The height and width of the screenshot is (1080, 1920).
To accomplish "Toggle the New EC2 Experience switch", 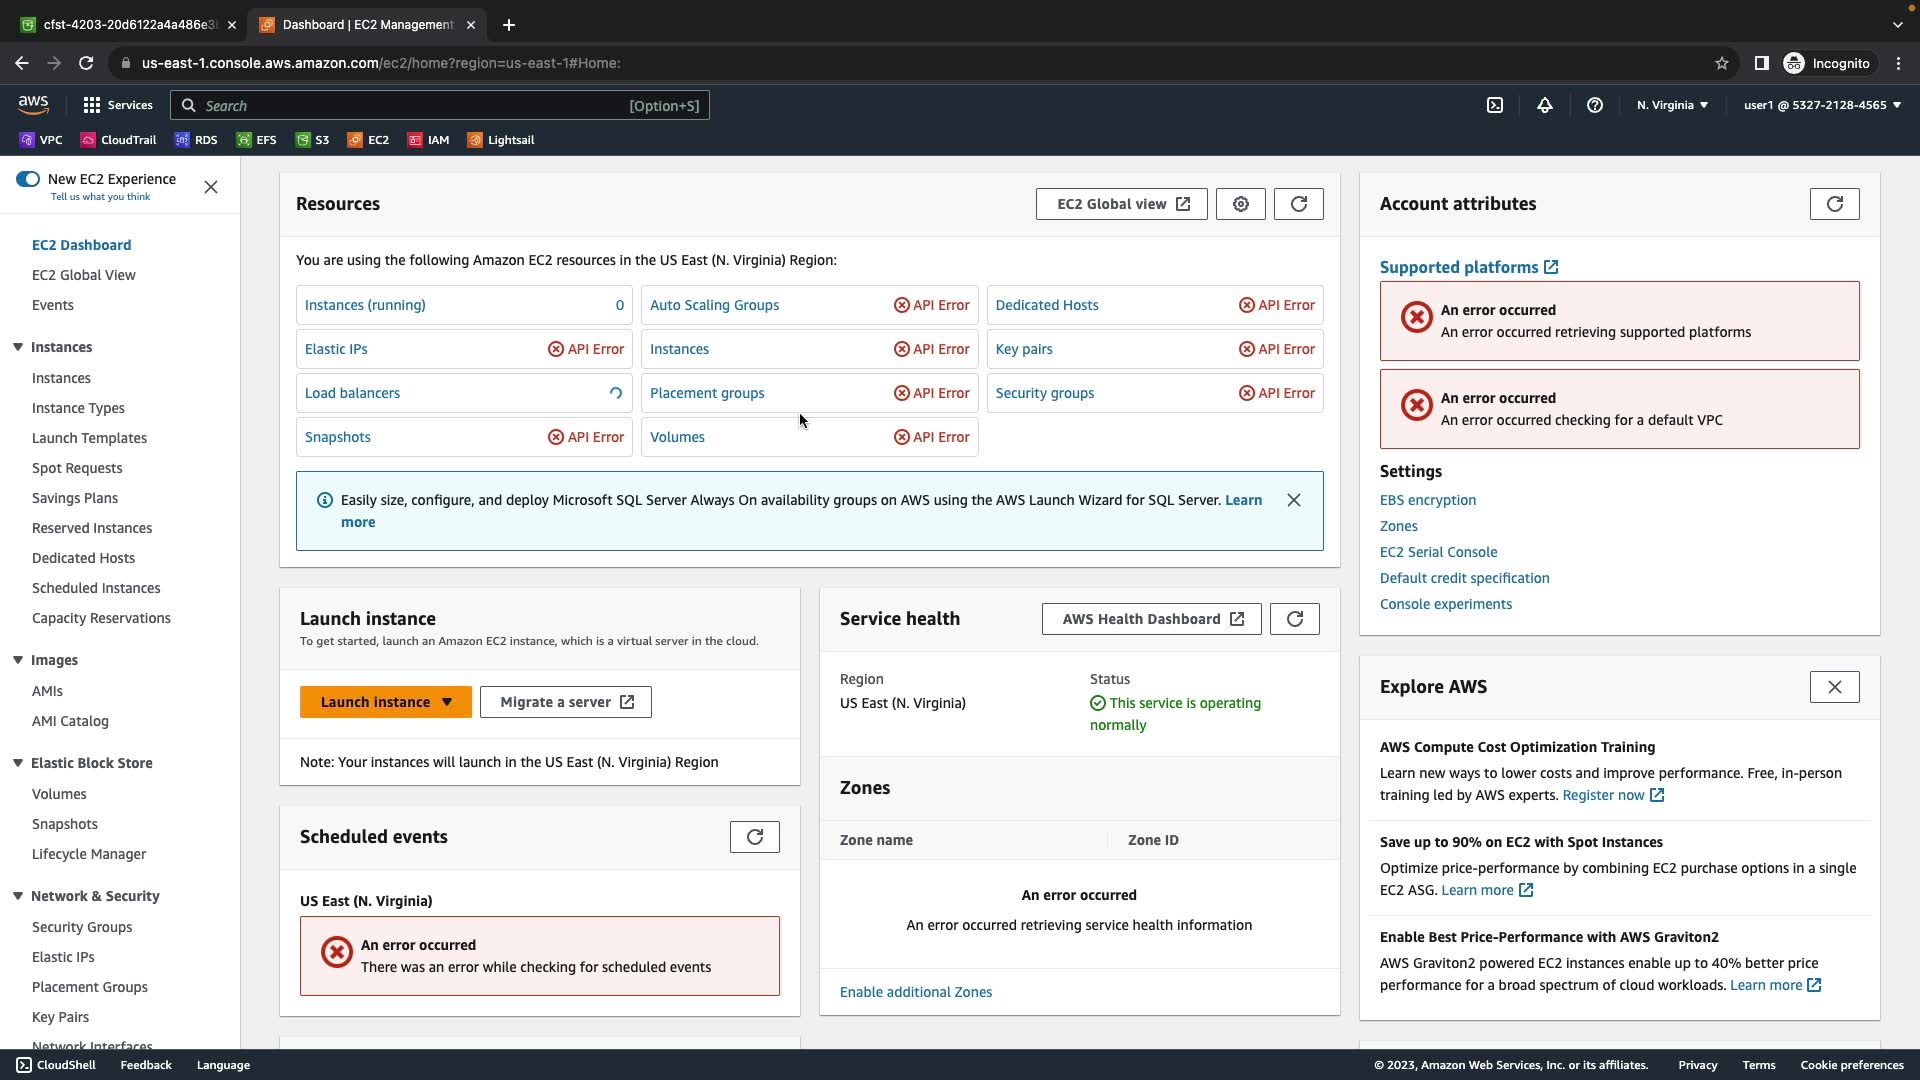I will (x=28, y=179).
